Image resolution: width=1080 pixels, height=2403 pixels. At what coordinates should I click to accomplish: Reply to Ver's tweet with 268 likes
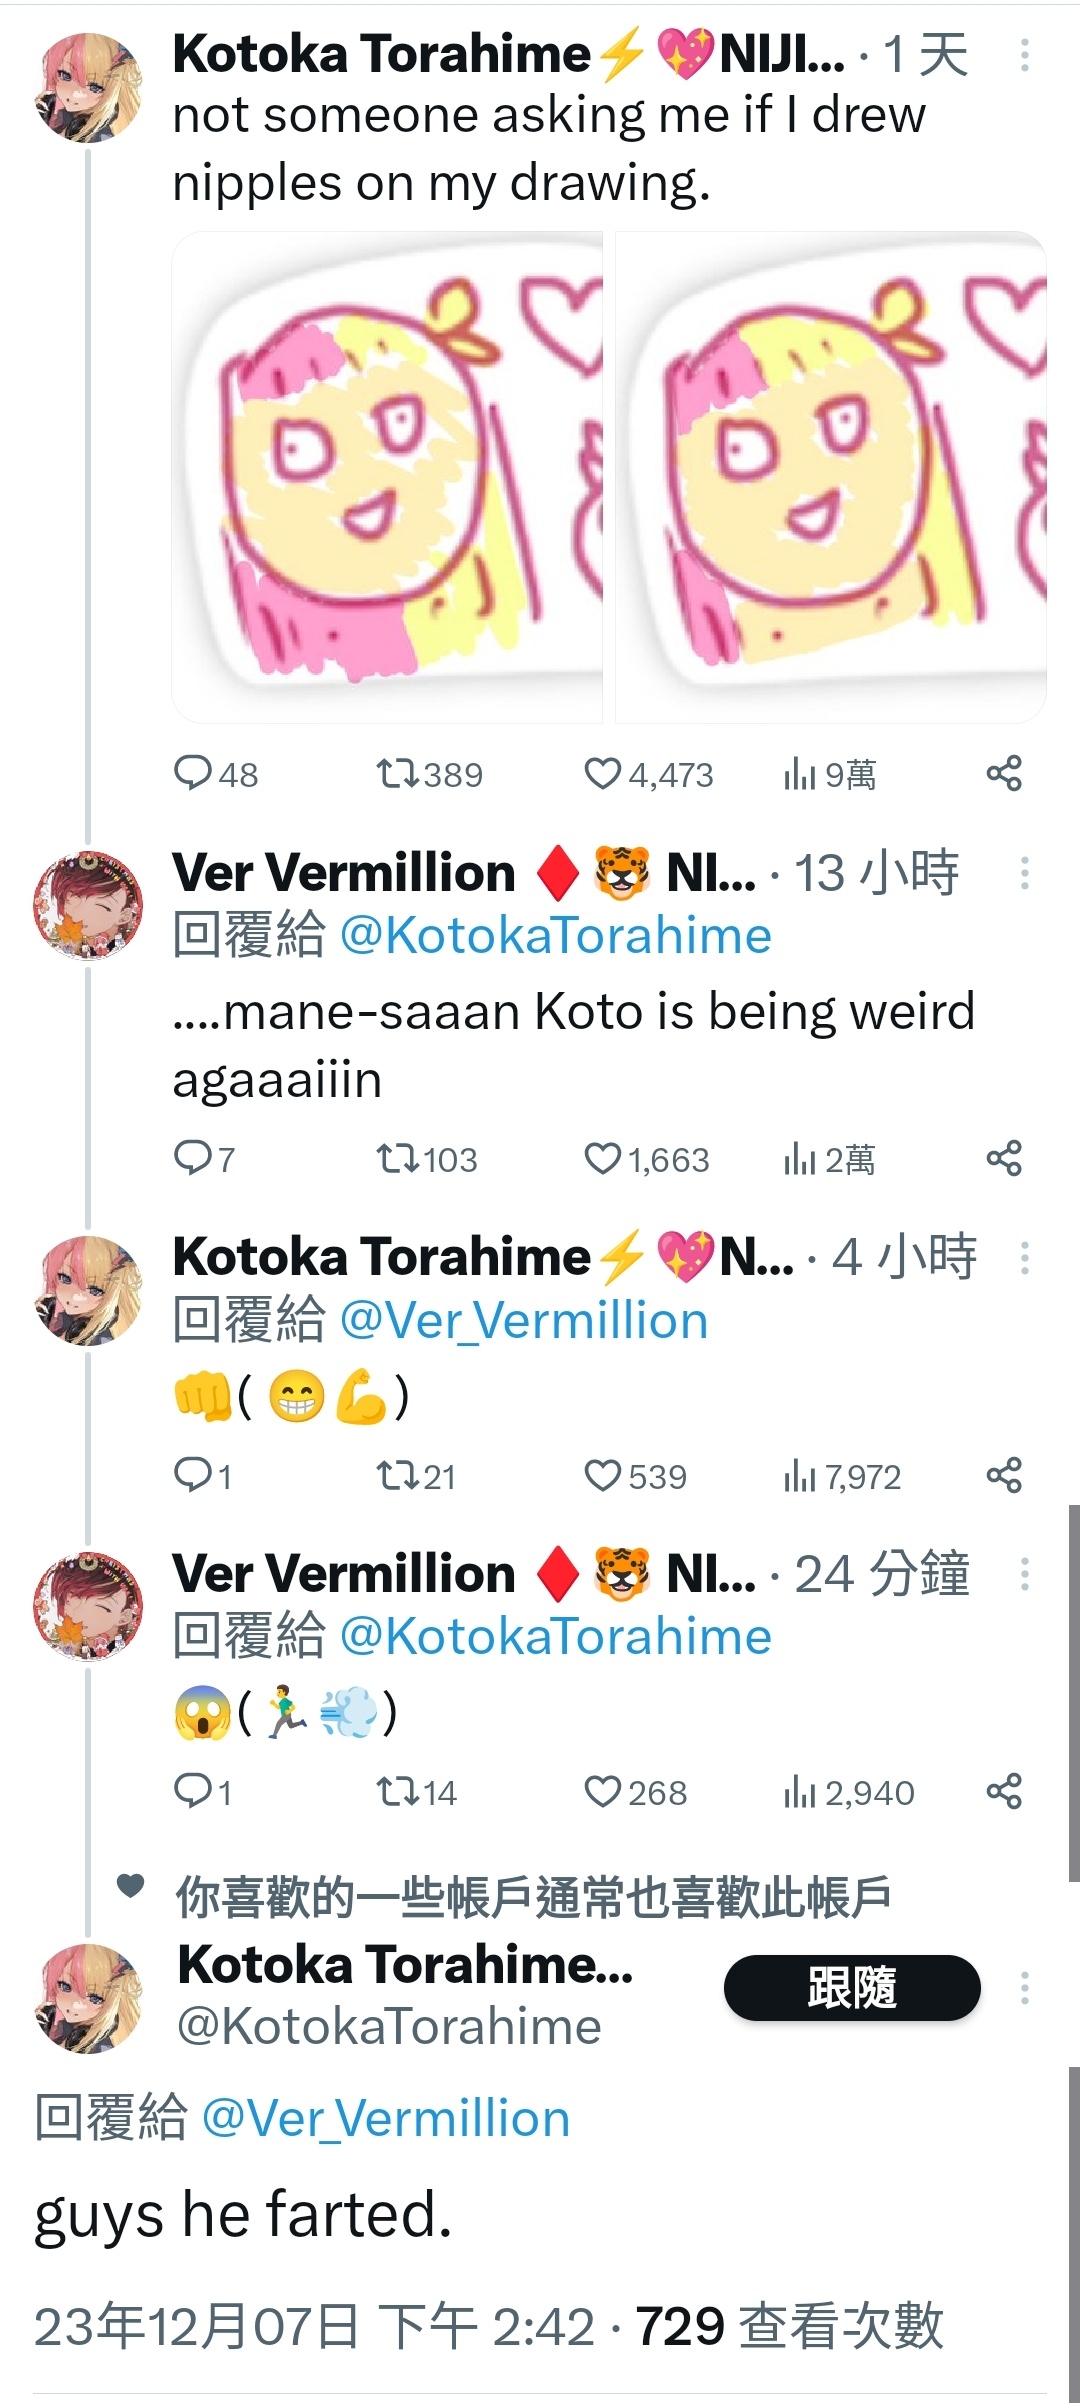(203, 1792)
